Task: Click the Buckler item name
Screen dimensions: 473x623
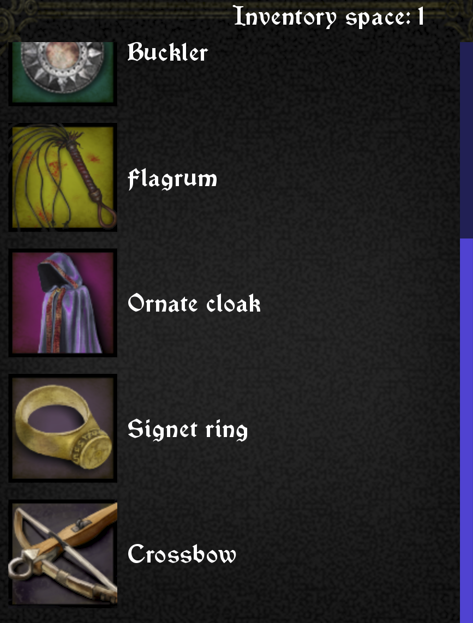Action: 167,52
